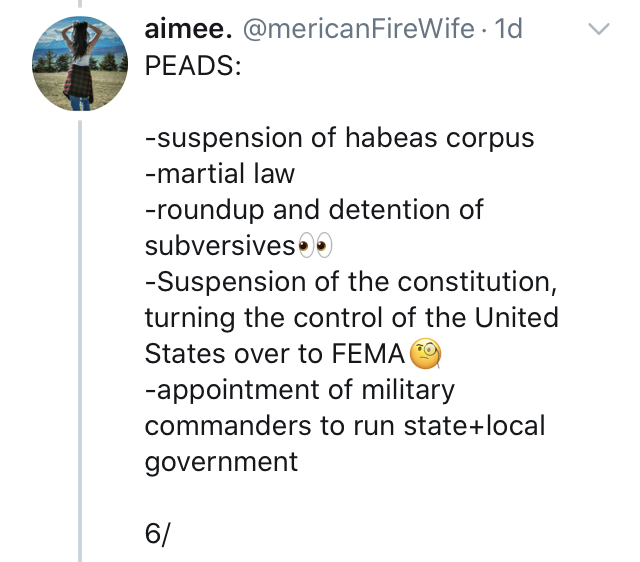Click the "-suspension of habeas corpus" line
The width and height of the screenshot is (640, 562).
point(340,138)
